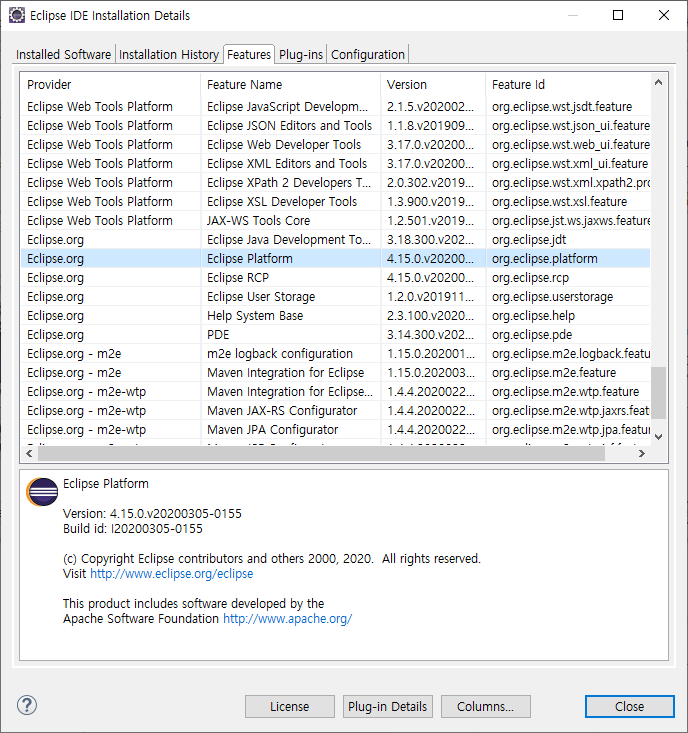The width and height of the screenshot is (688, 733).
Task: Open the apache.org link
Action: [x=287, y=618]
